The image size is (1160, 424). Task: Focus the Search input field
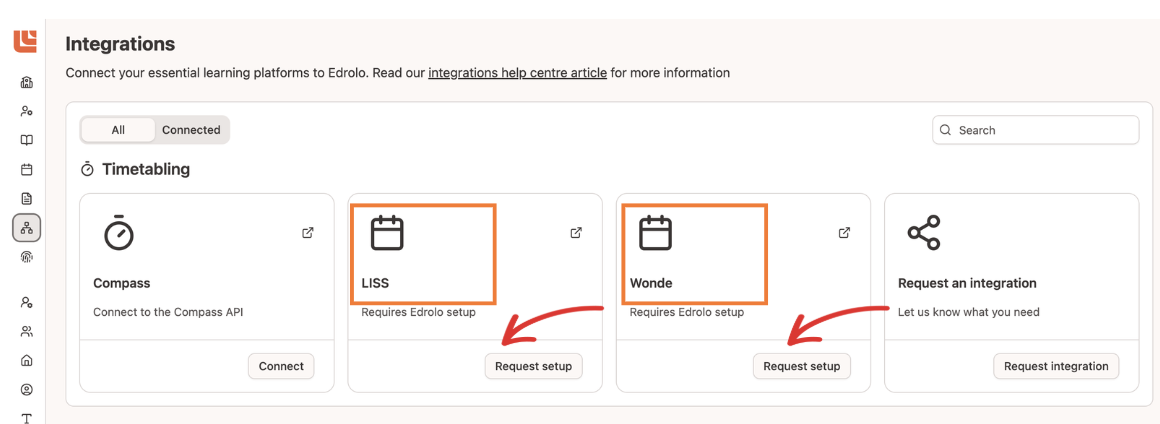point(1040,130)
